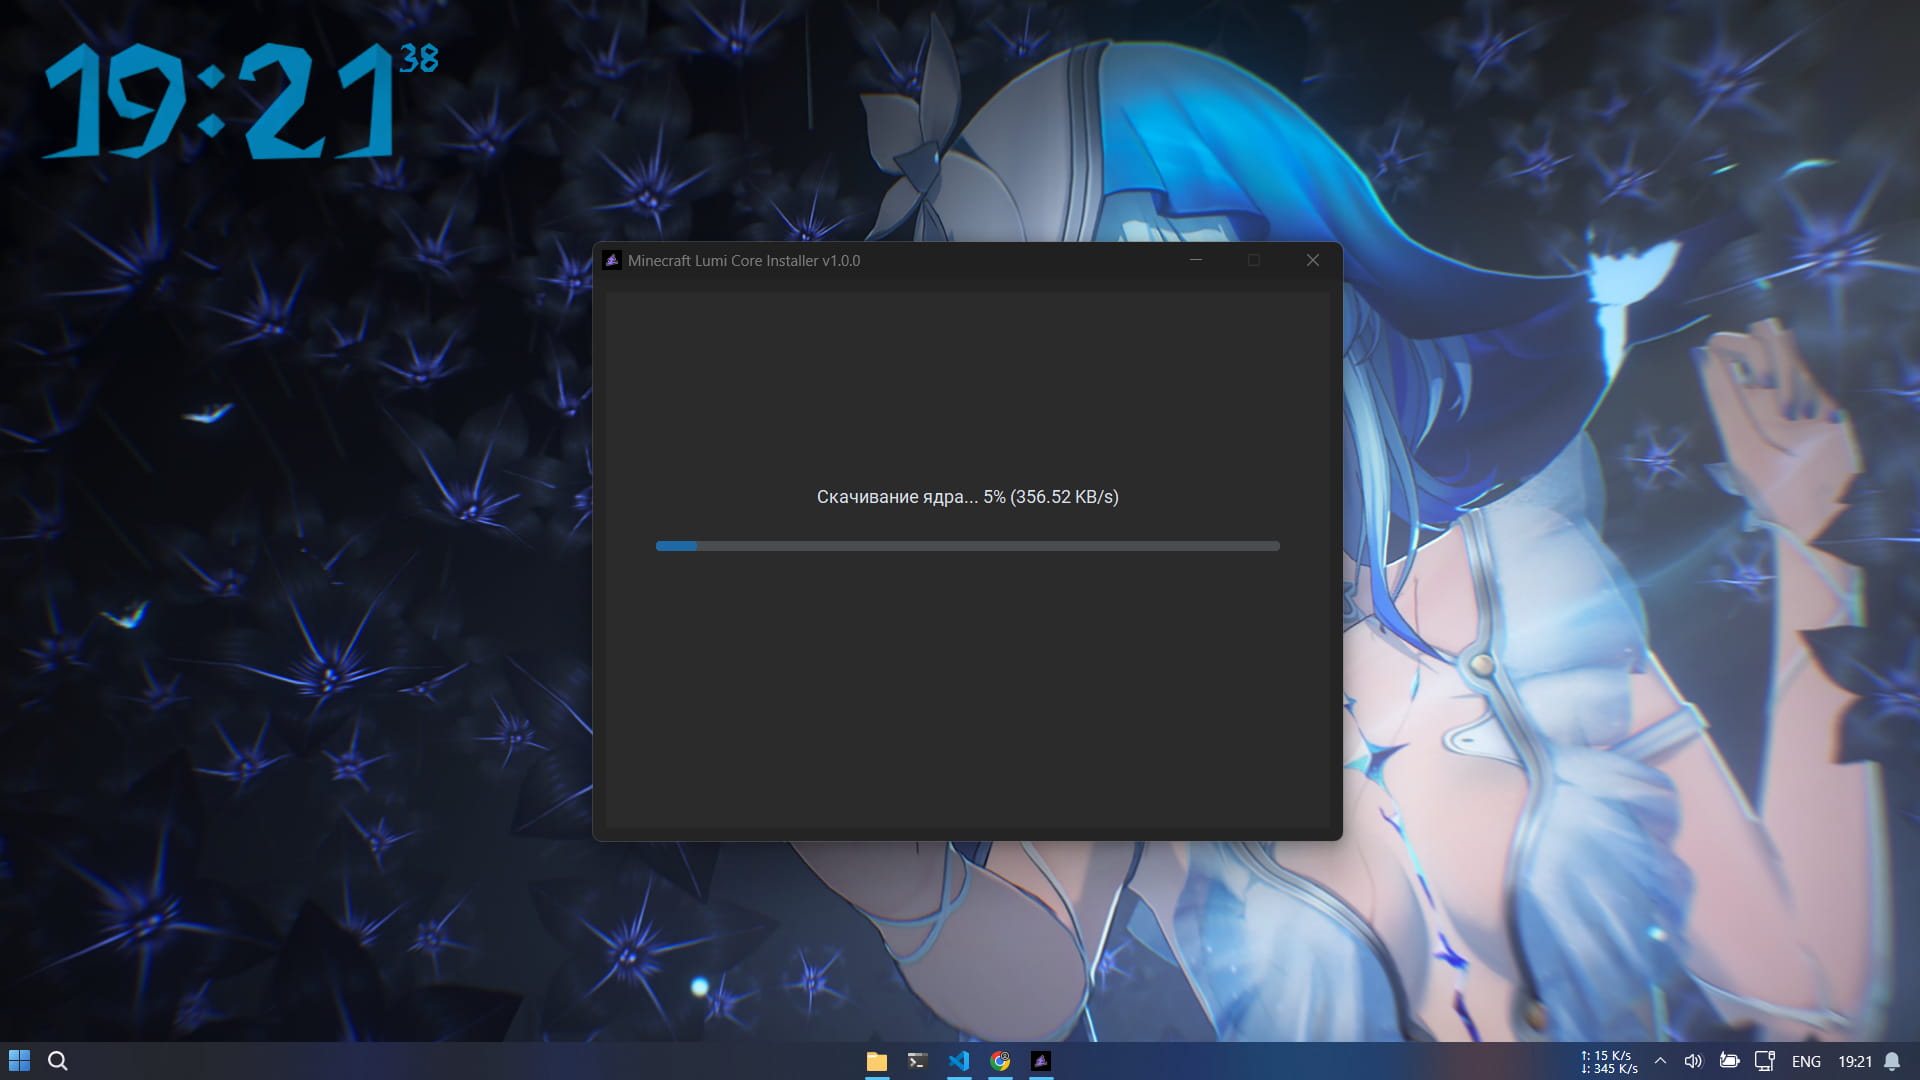Open Visual Studio Code from the taskbar
Viewport: 1920px width, 1080px height.
tap(959, 1061)
